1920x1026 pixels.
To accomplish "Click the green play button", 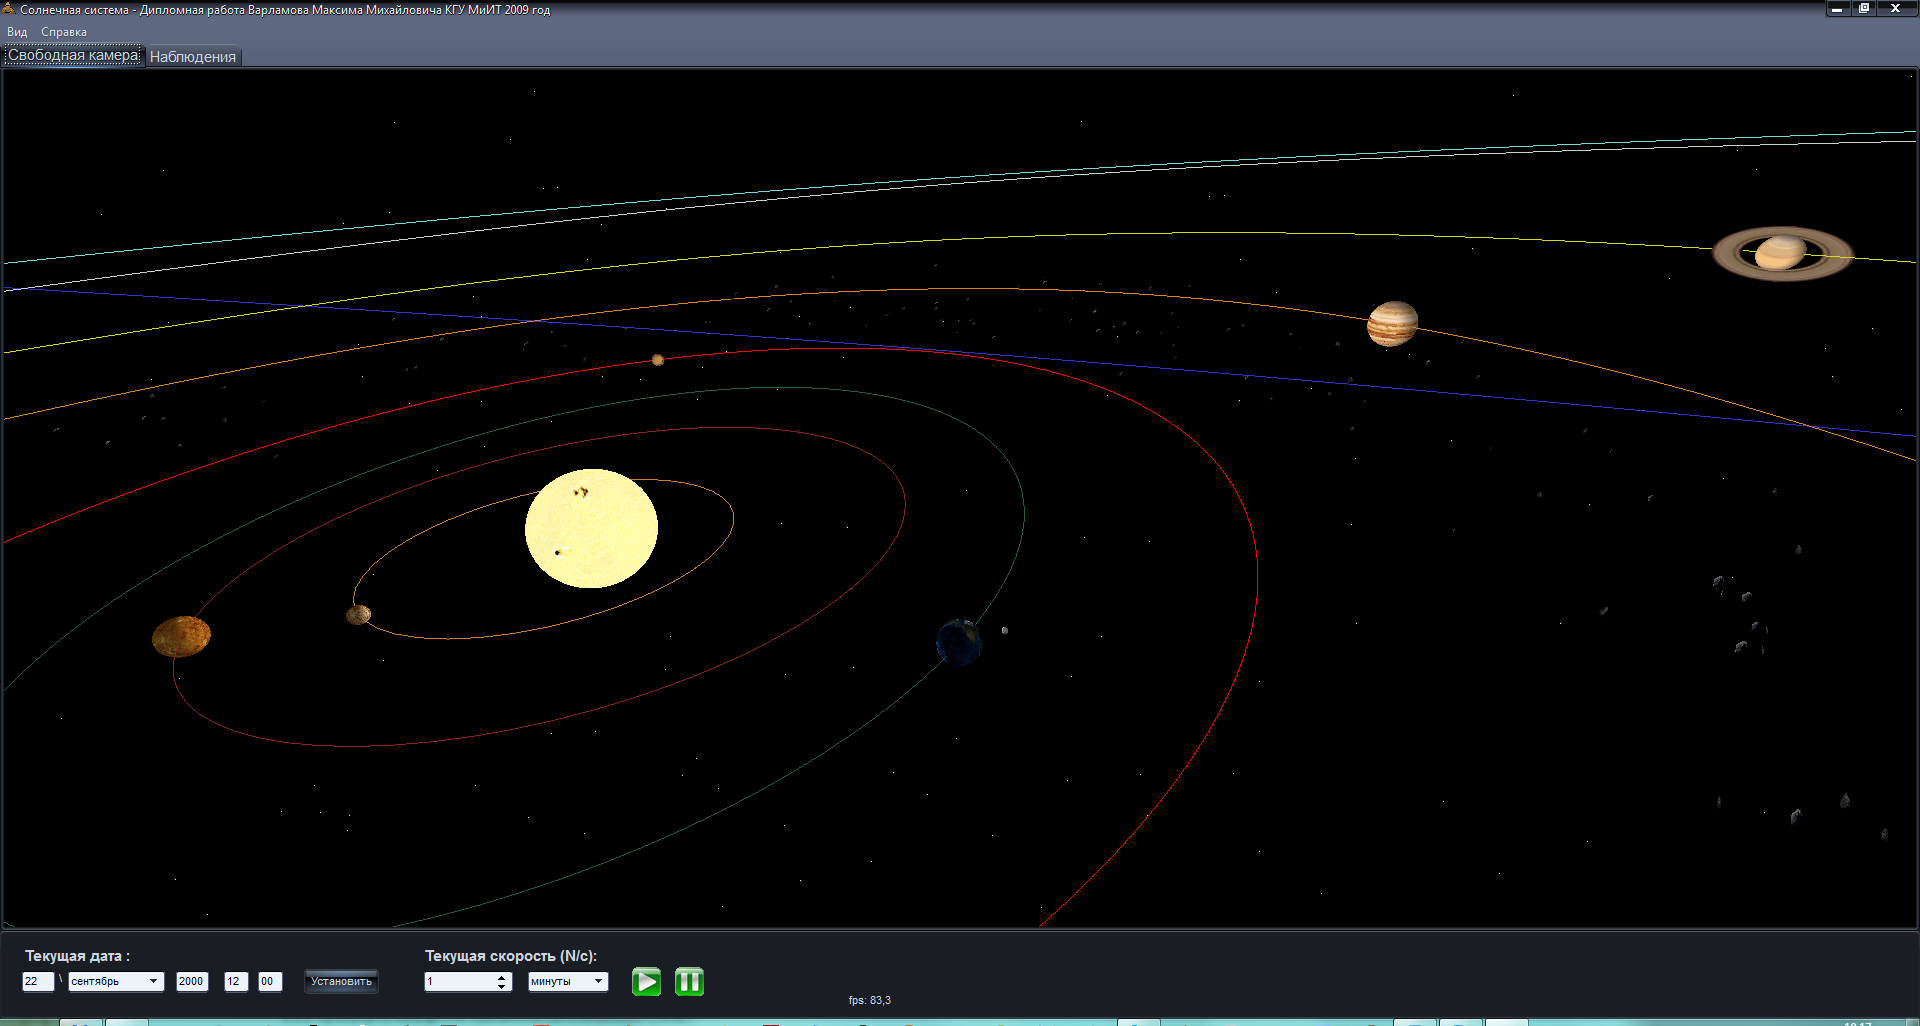I will (x=646, y=982).
